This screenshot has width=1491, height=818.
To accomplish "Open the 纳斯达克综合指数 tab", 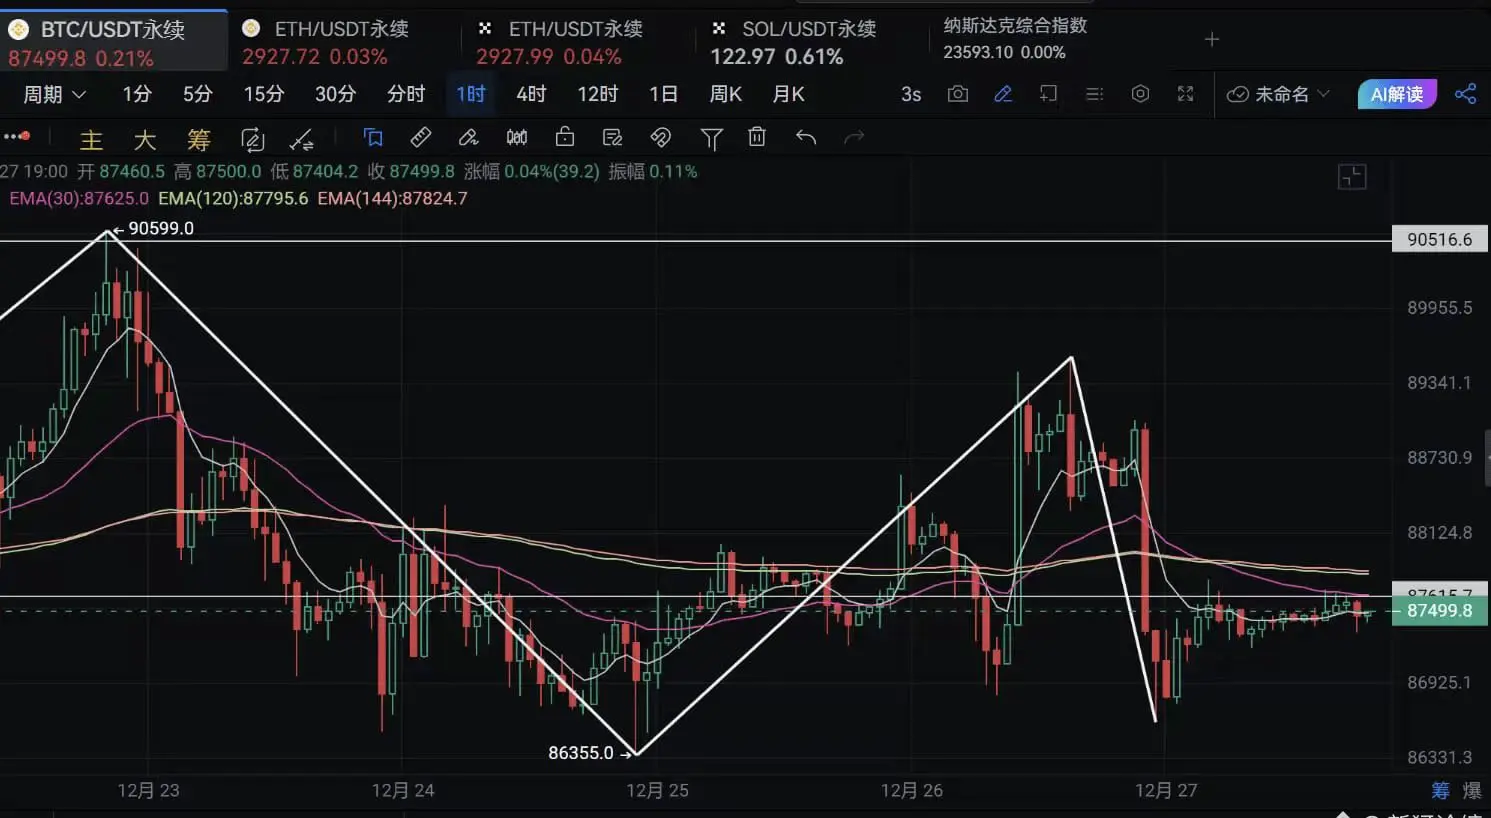I will (1015, 38).
